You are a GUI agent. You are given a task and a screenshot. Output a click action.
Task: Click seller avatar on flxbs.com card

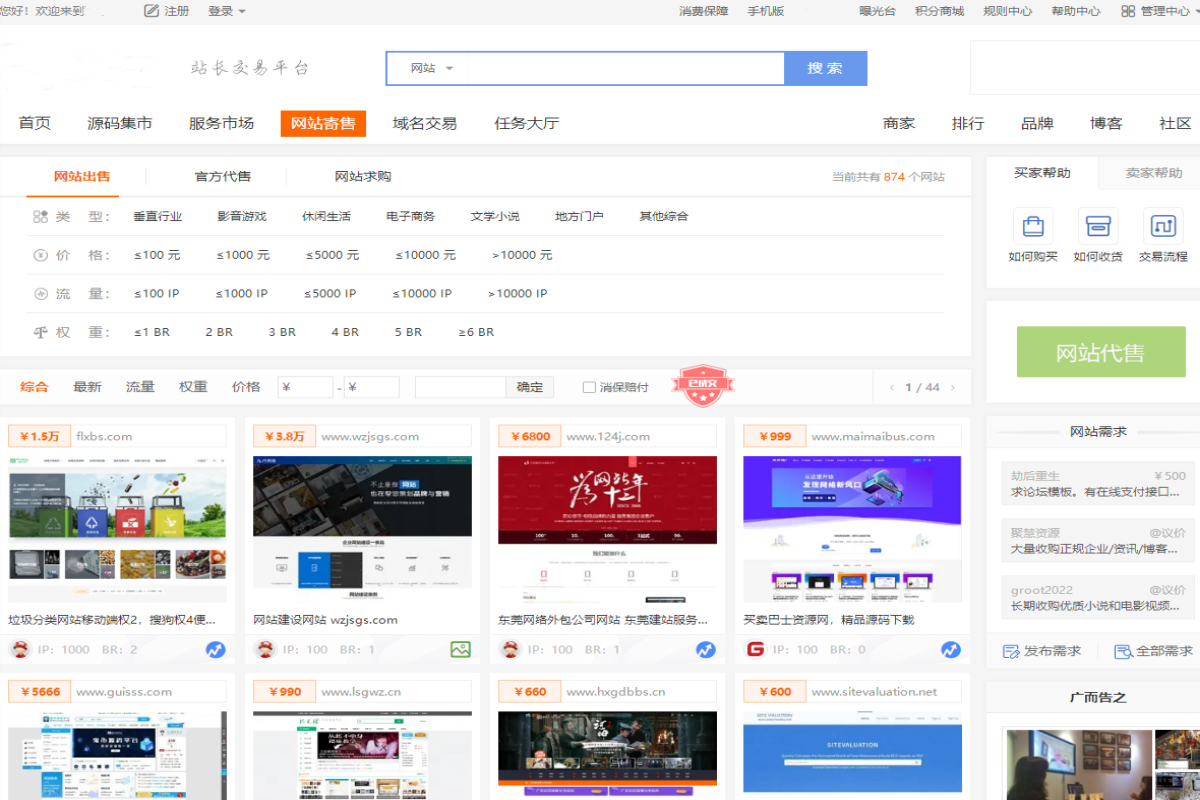20,650
